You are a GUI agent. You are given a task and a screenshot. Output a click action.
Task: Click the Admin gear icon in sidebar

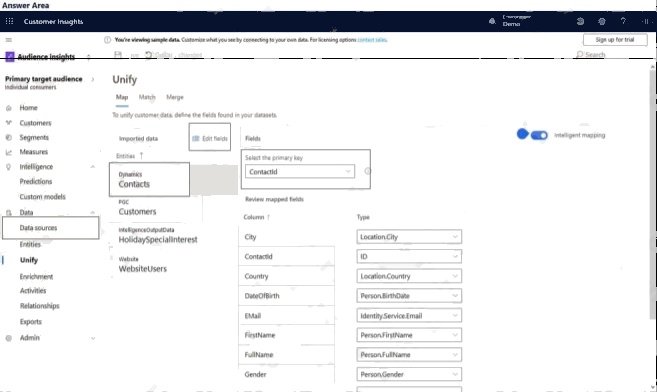[x=9, y=338]
